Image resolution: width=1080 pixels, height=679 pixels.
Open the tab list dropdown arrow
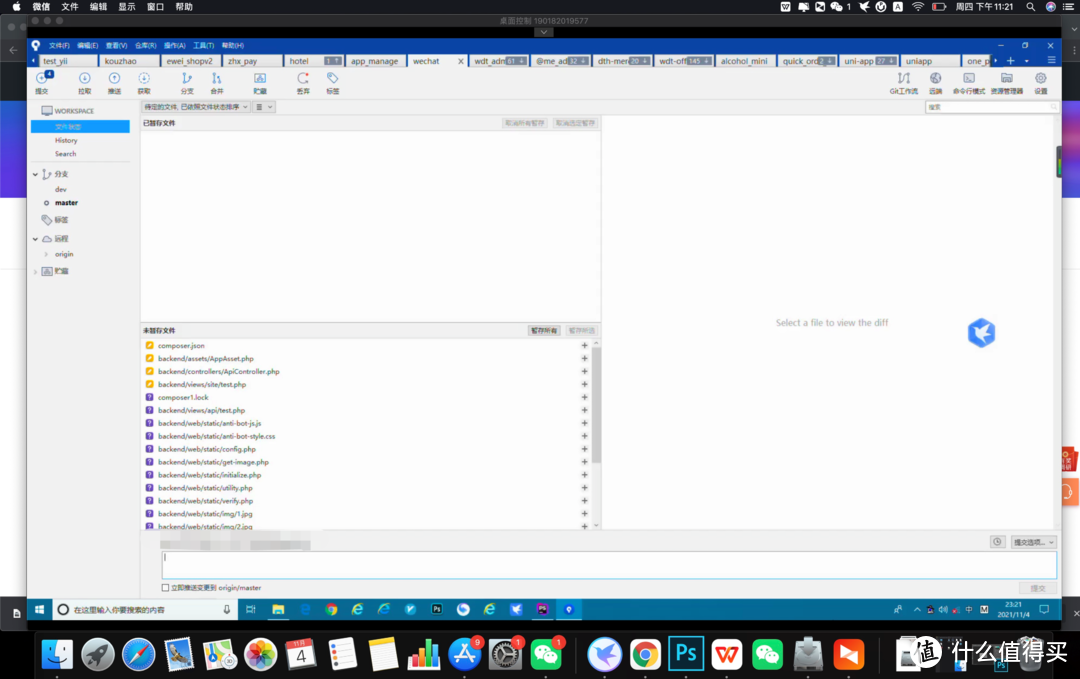[1026, 61]
